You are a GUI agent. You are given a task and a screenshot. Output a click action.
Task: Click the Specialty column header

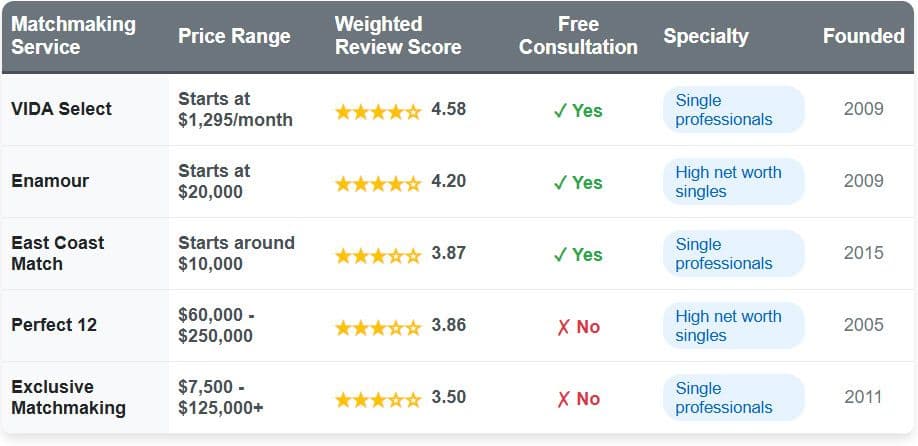[x=705, y=36]
